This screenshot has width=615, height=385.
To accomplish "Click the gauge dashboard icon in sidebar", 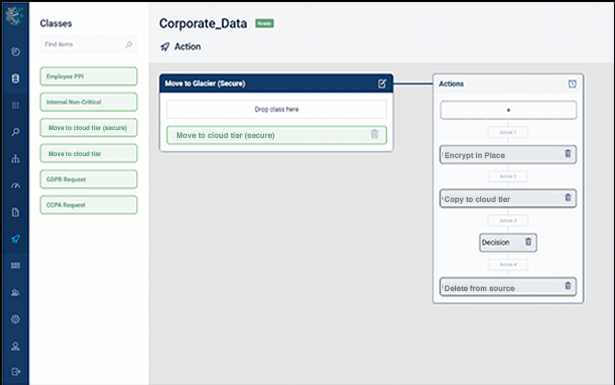I will pos(15,185).
